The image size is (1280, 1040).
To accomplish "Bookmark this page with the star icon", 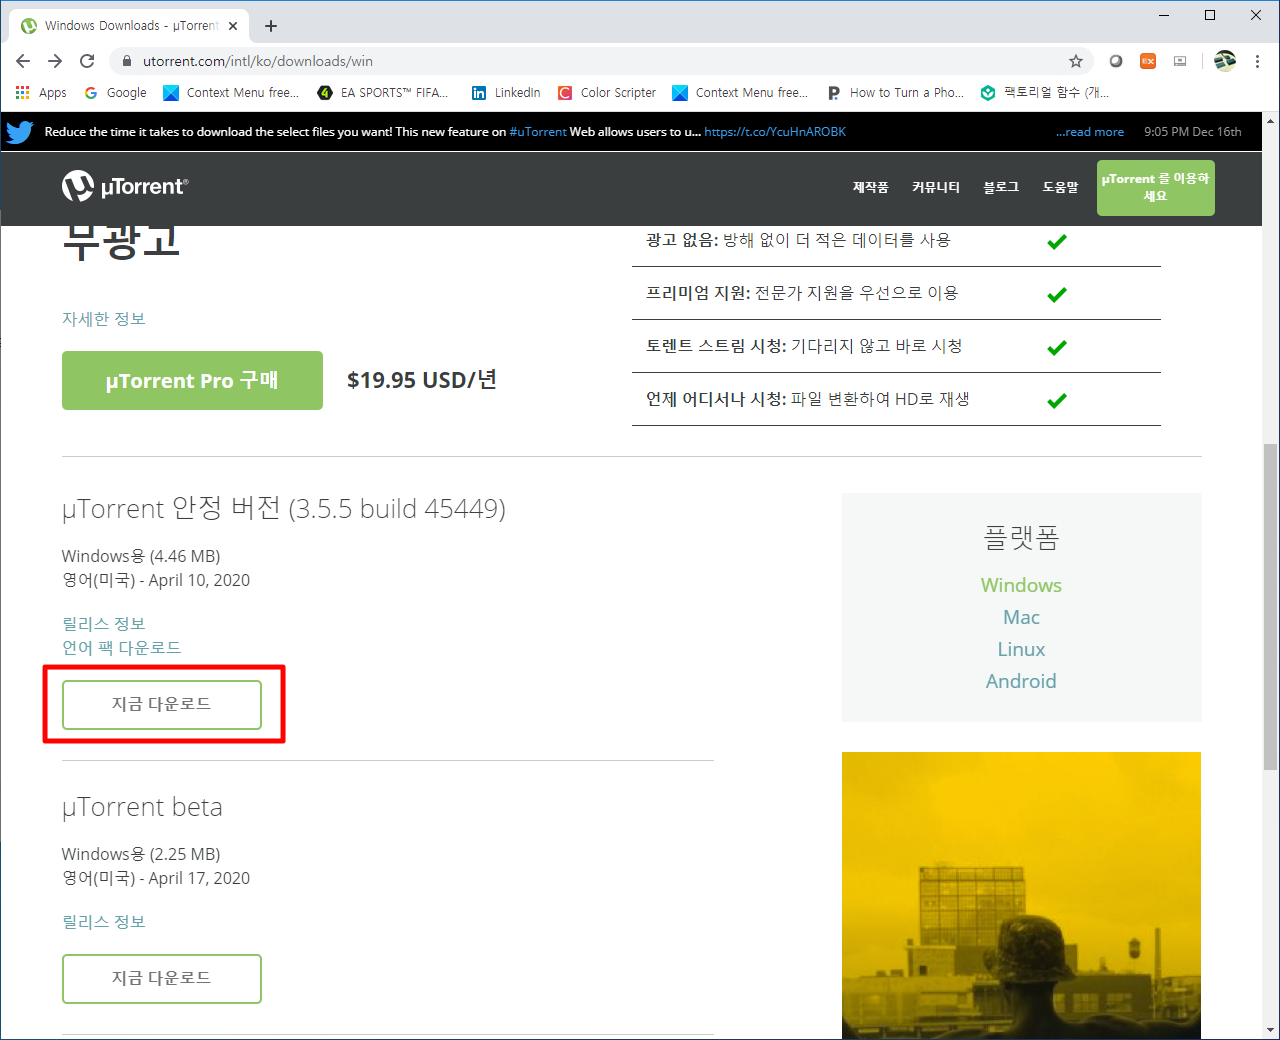I will click(1076, 61).
